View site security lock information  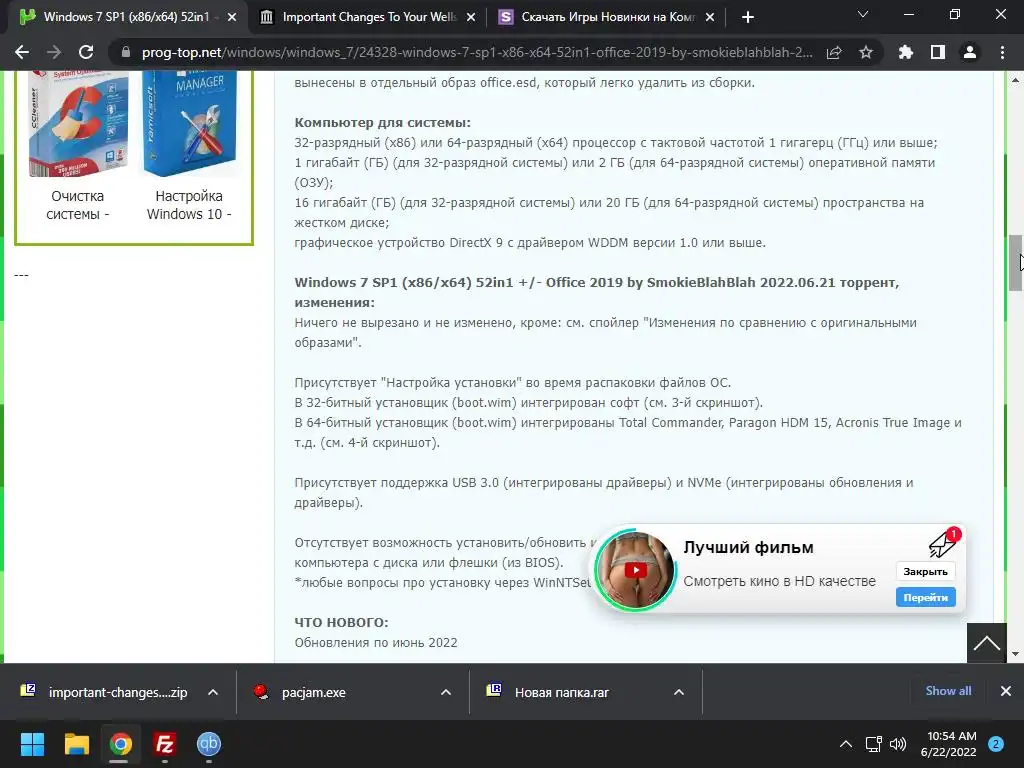click(x=126, y=52)
